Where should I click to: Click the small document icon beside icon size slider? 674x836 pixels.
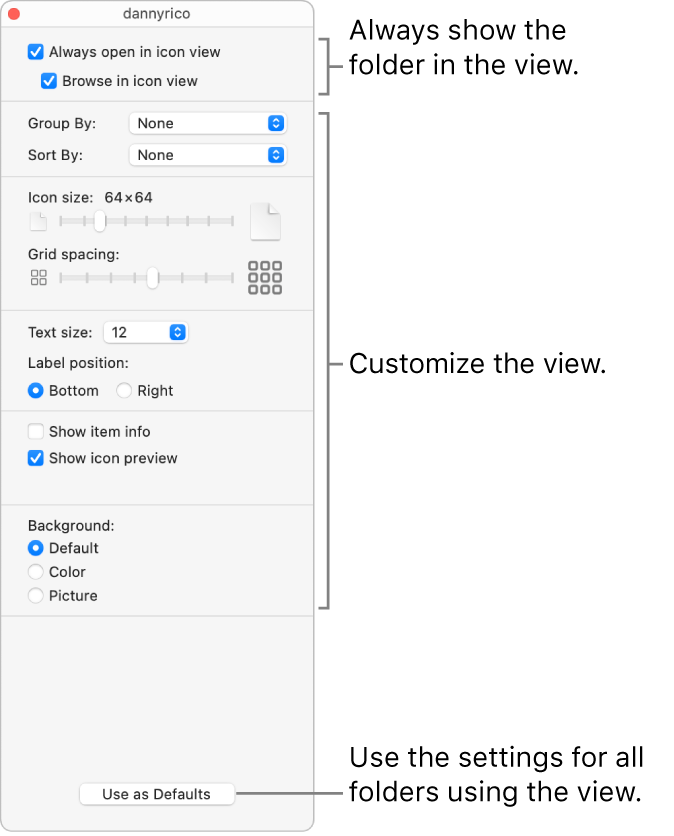point(37,221)
